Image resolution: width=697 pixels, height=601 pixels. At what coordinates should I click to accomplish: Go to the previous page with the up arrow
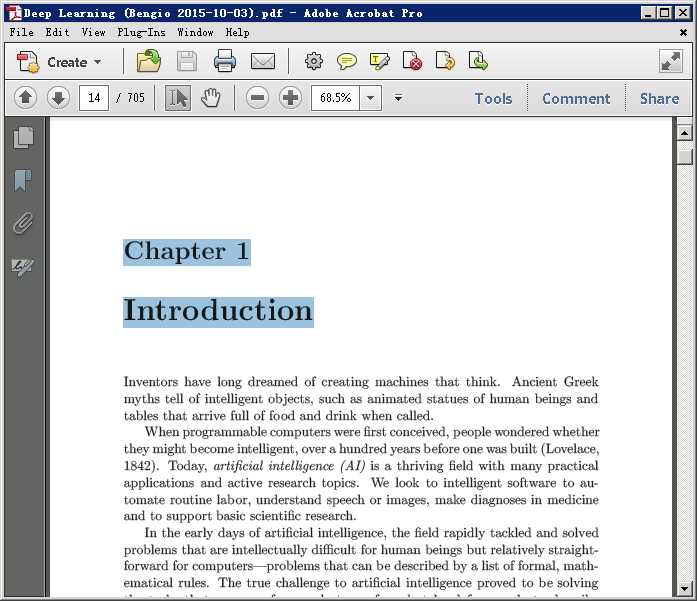tap(25, 97)
